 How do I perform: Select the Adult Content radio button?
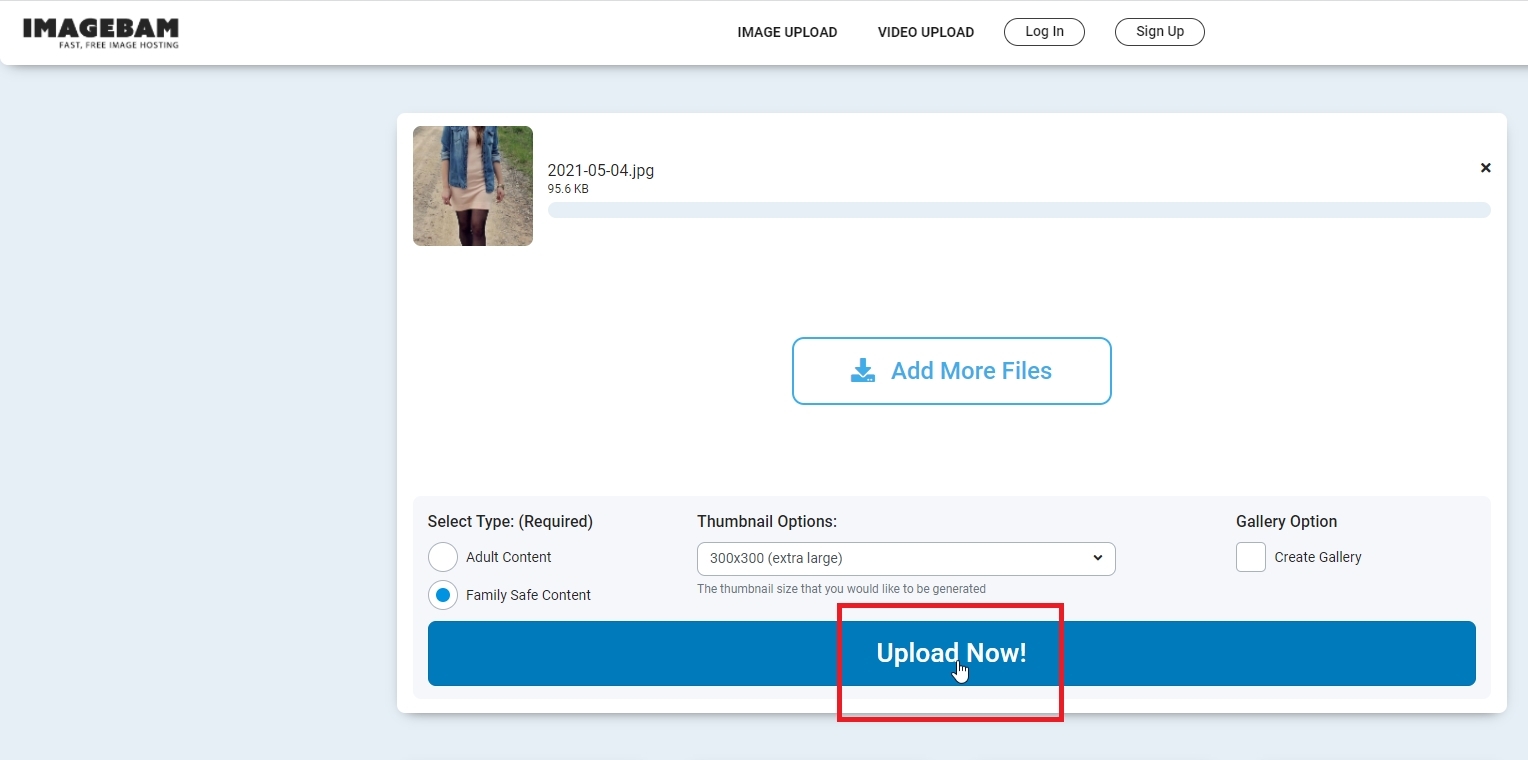443,557
